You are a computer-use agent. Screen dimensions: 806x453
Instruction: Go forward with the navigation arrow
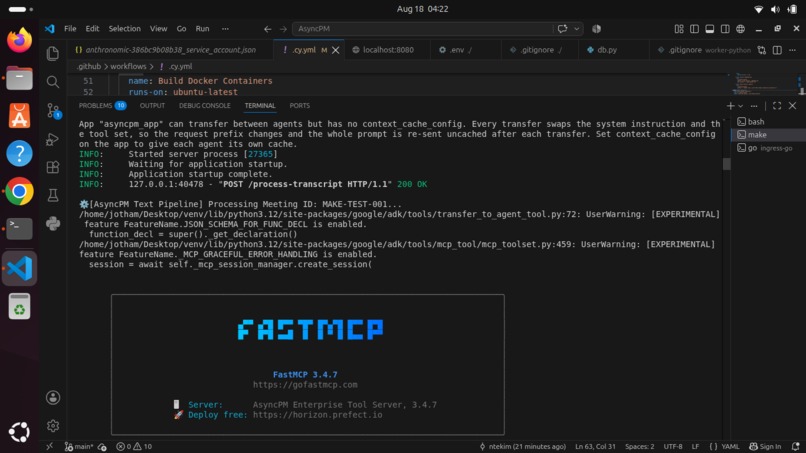[x=283, y=29]
